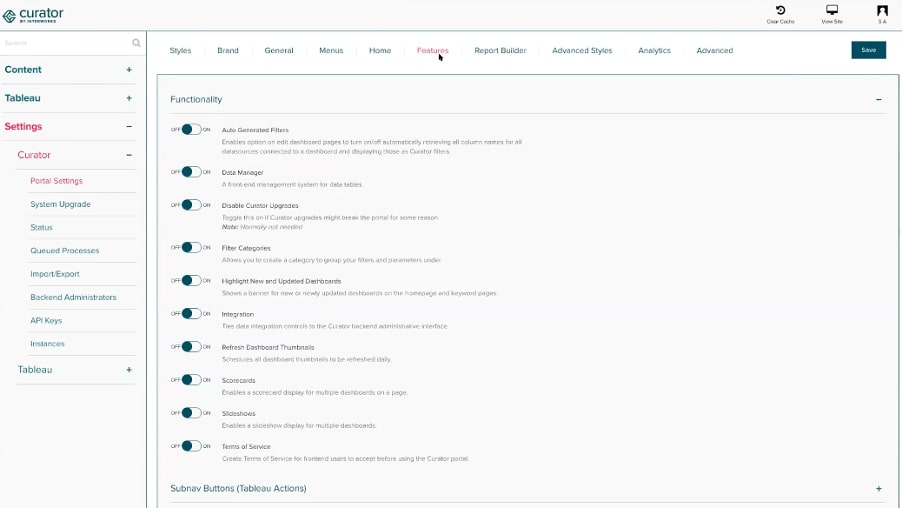Open Queued Processes in sidebar
Screen dimensions: 902x508
pyautogui.click(x=64, y=250)
